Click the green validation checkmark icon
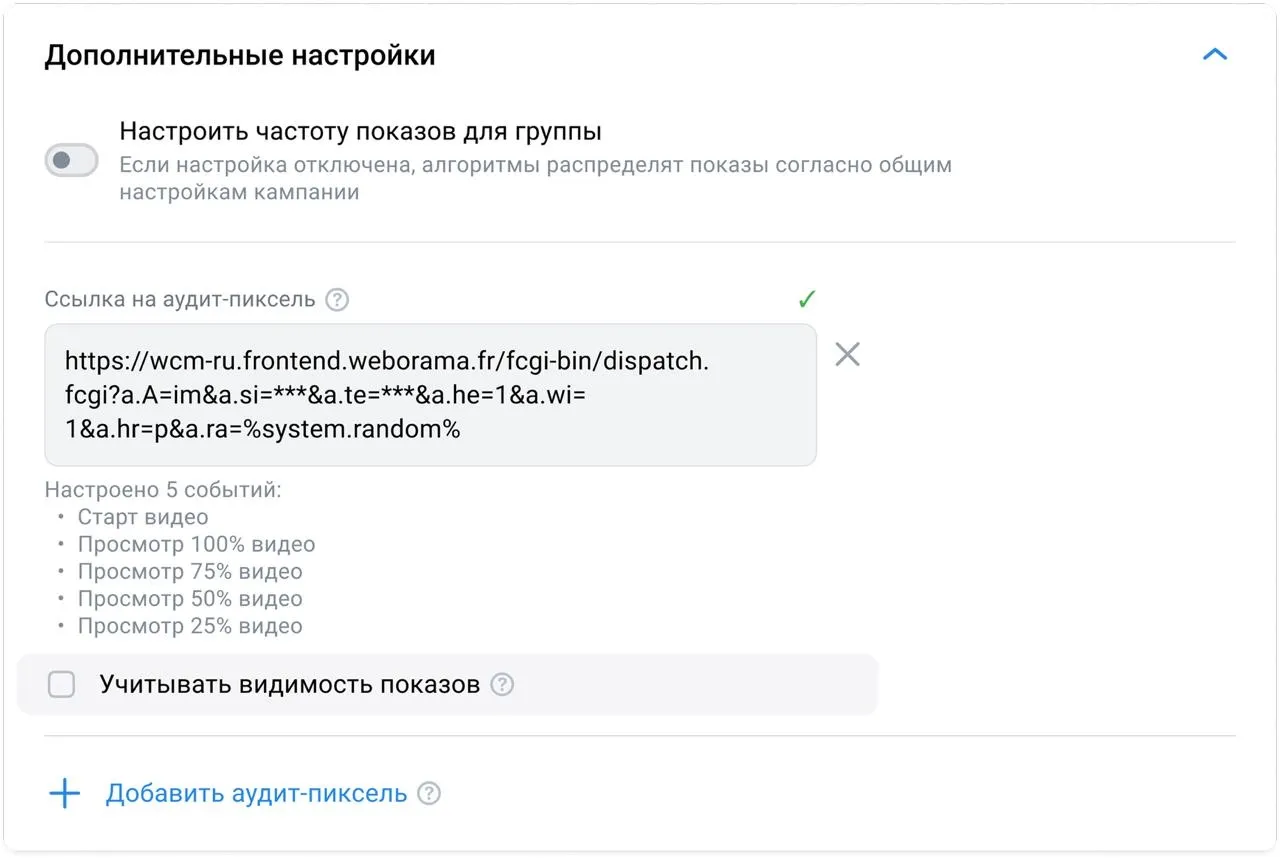This screenshot has height=858, width=1280. [x=806, y=299]
